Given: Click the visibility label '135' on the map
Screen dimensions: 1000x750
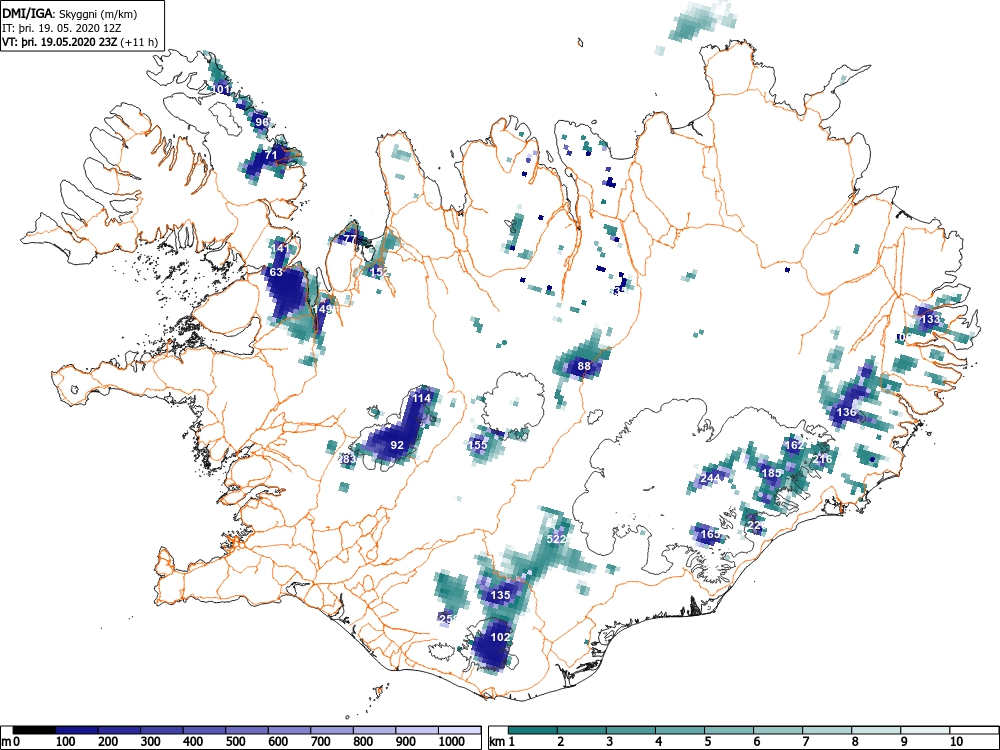Looking at the screenshot, I should click(x=501, y=595).
